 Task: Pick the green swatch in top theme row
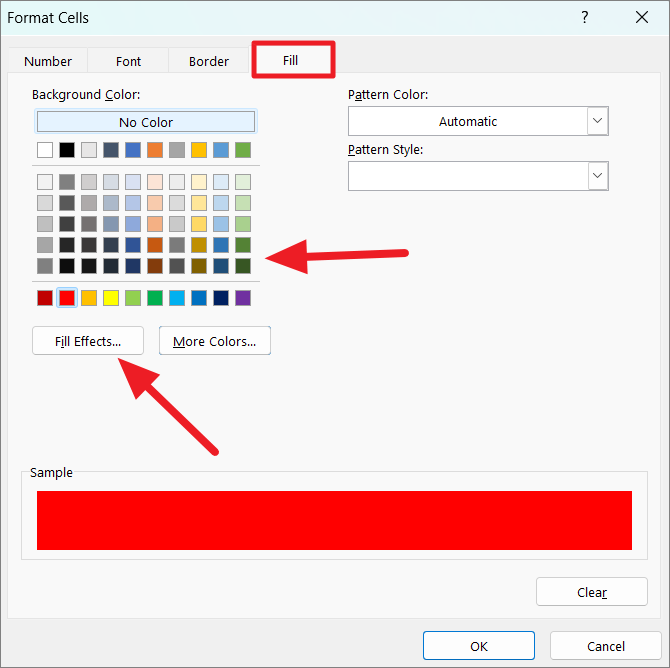[243, 150]
